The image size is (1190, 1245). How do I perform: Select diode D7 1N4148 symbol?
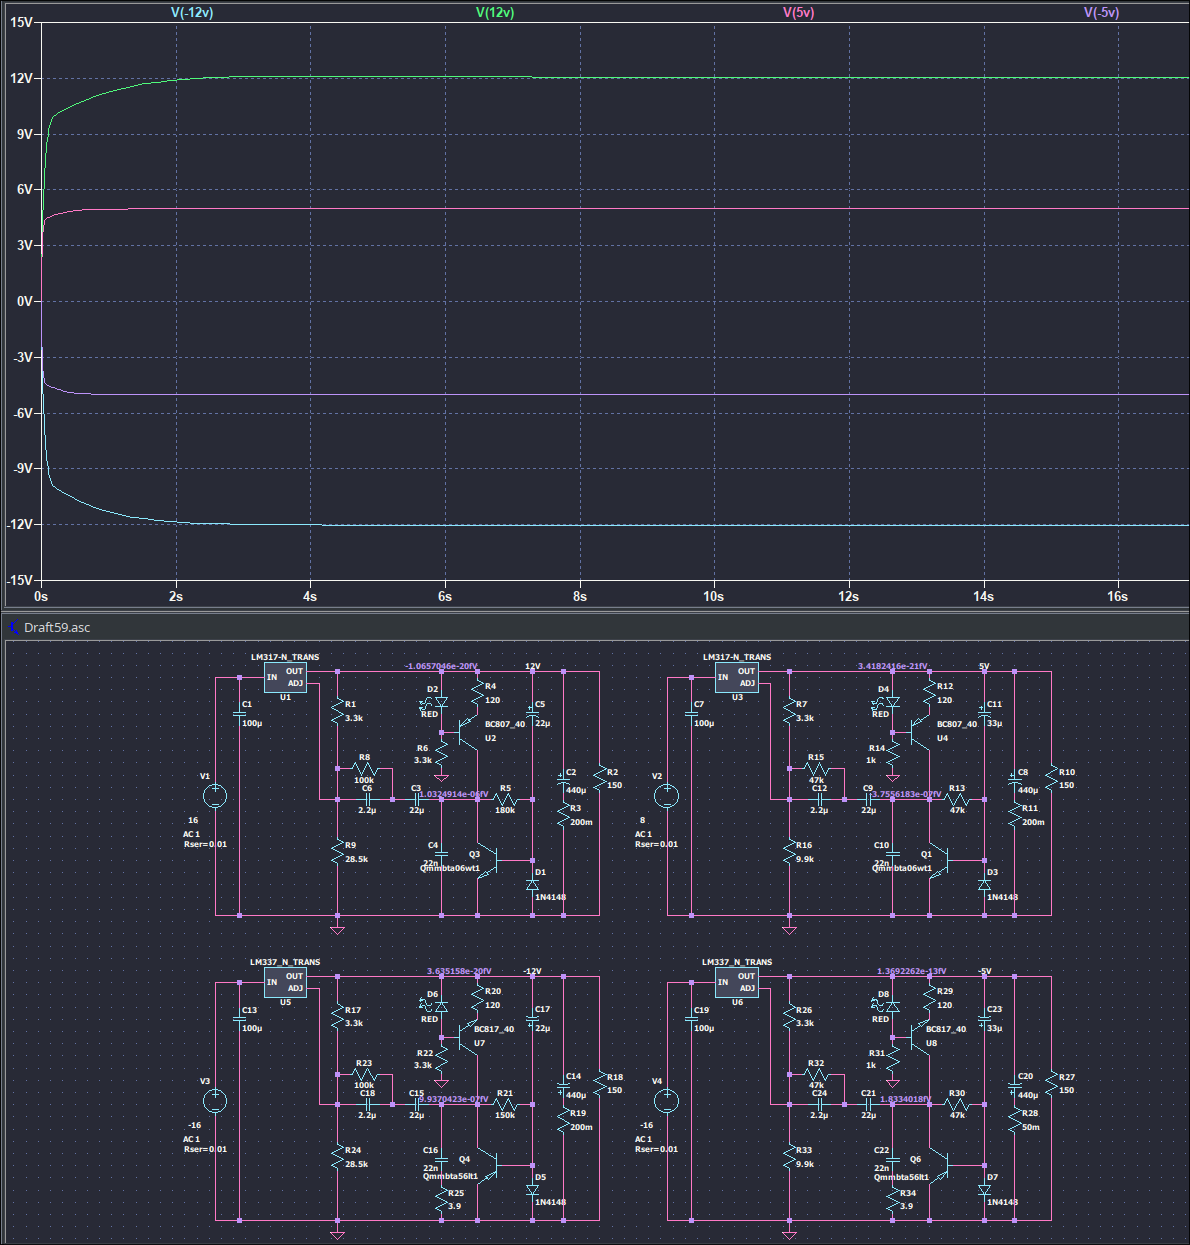point(984,1189)
